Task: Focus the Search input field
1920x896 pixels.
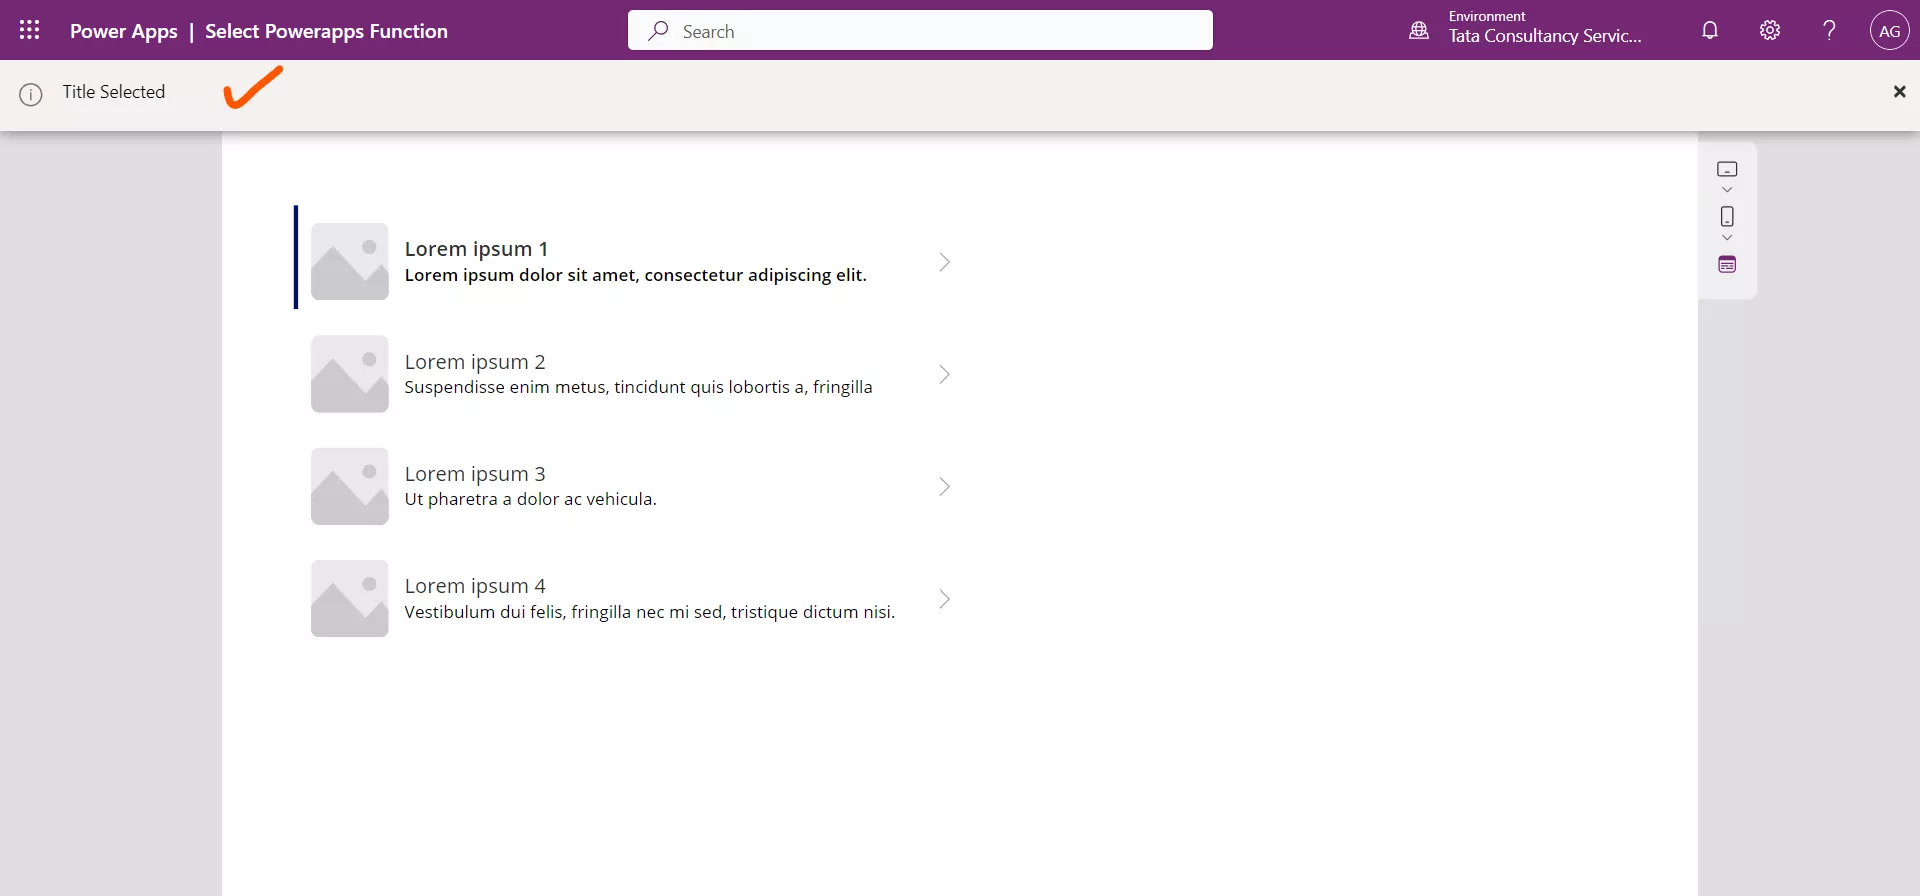Action: point(920,31)
